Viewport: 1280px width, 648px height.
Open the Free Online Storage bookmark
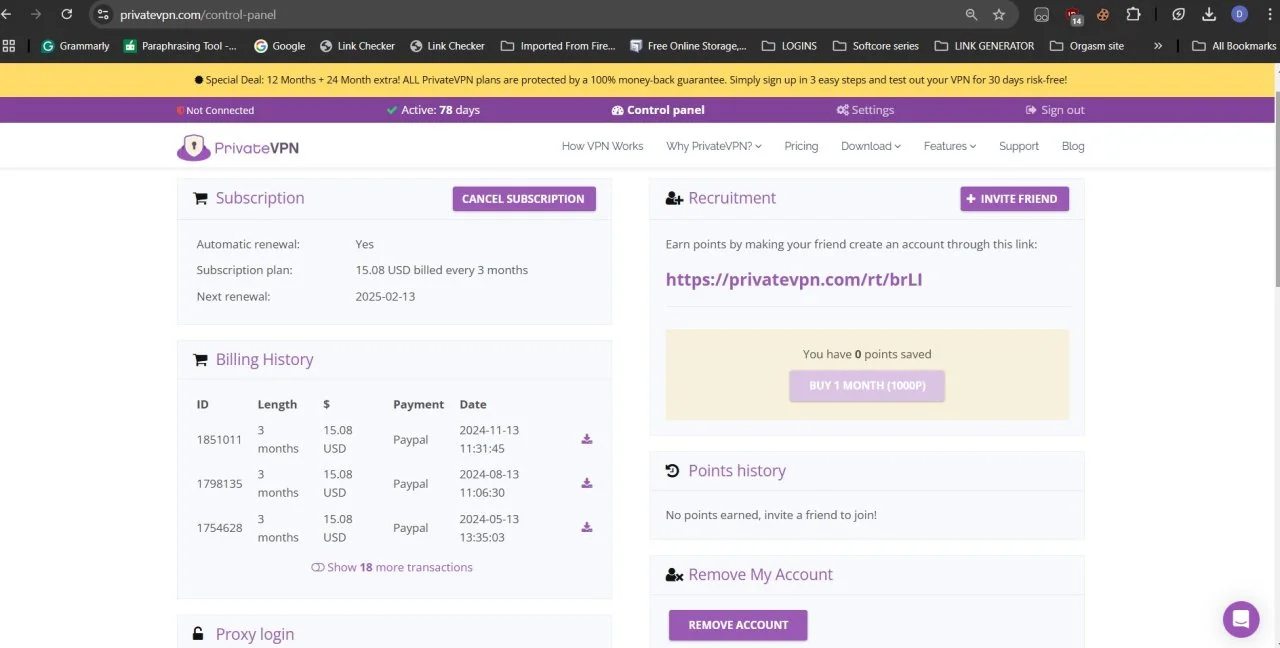click(688, 46)
